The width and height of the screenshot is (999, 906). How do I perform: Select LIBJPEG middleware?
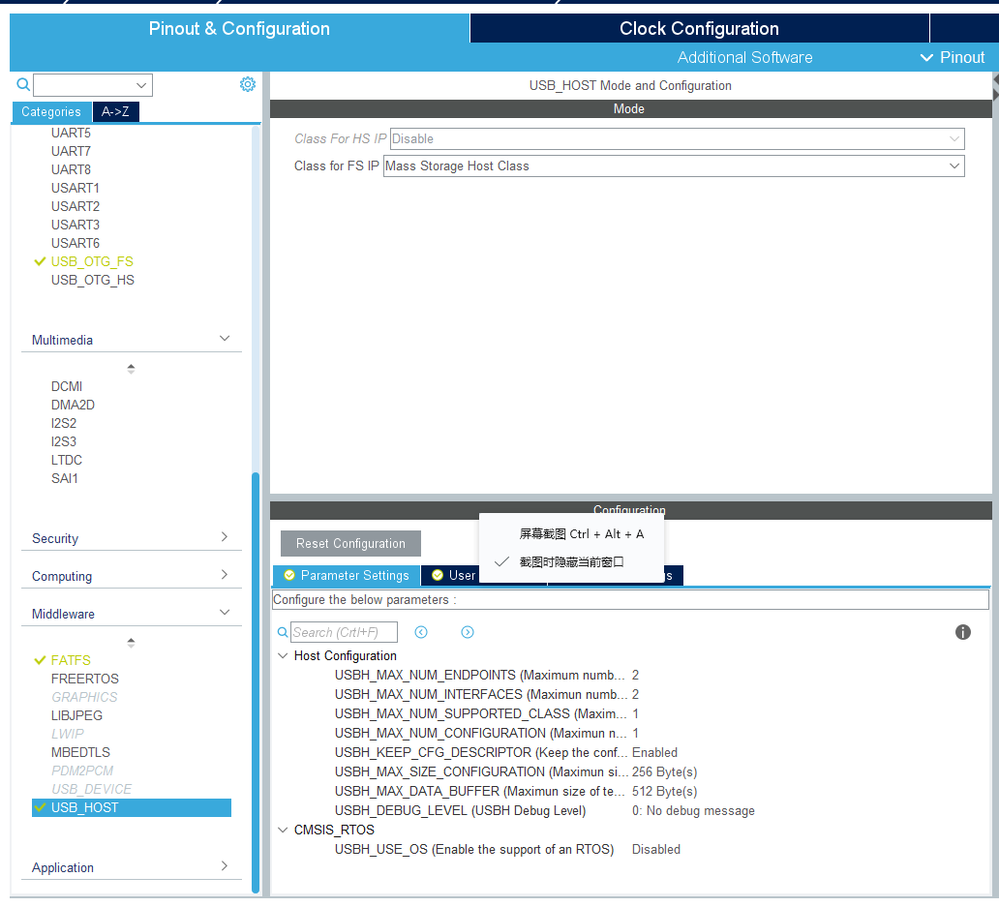click(x=76, y=715)
